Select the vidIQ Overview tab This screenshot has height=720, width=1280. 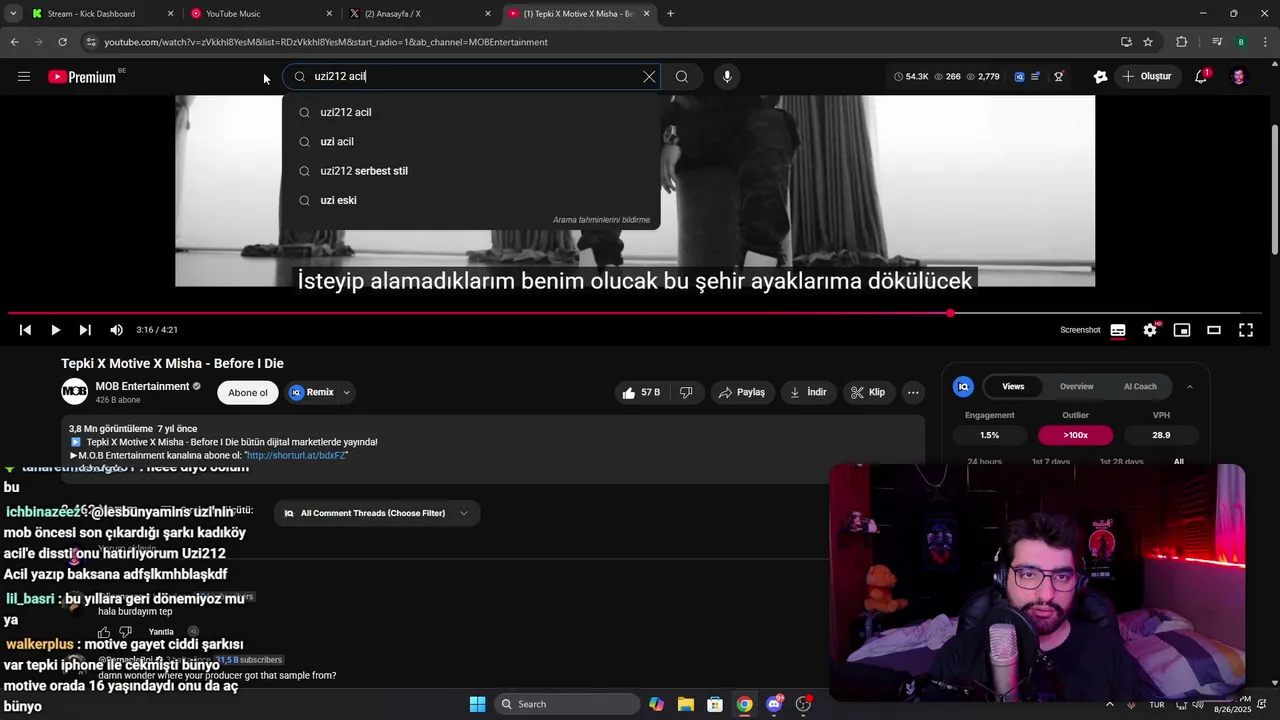[x=1077, y=387]
